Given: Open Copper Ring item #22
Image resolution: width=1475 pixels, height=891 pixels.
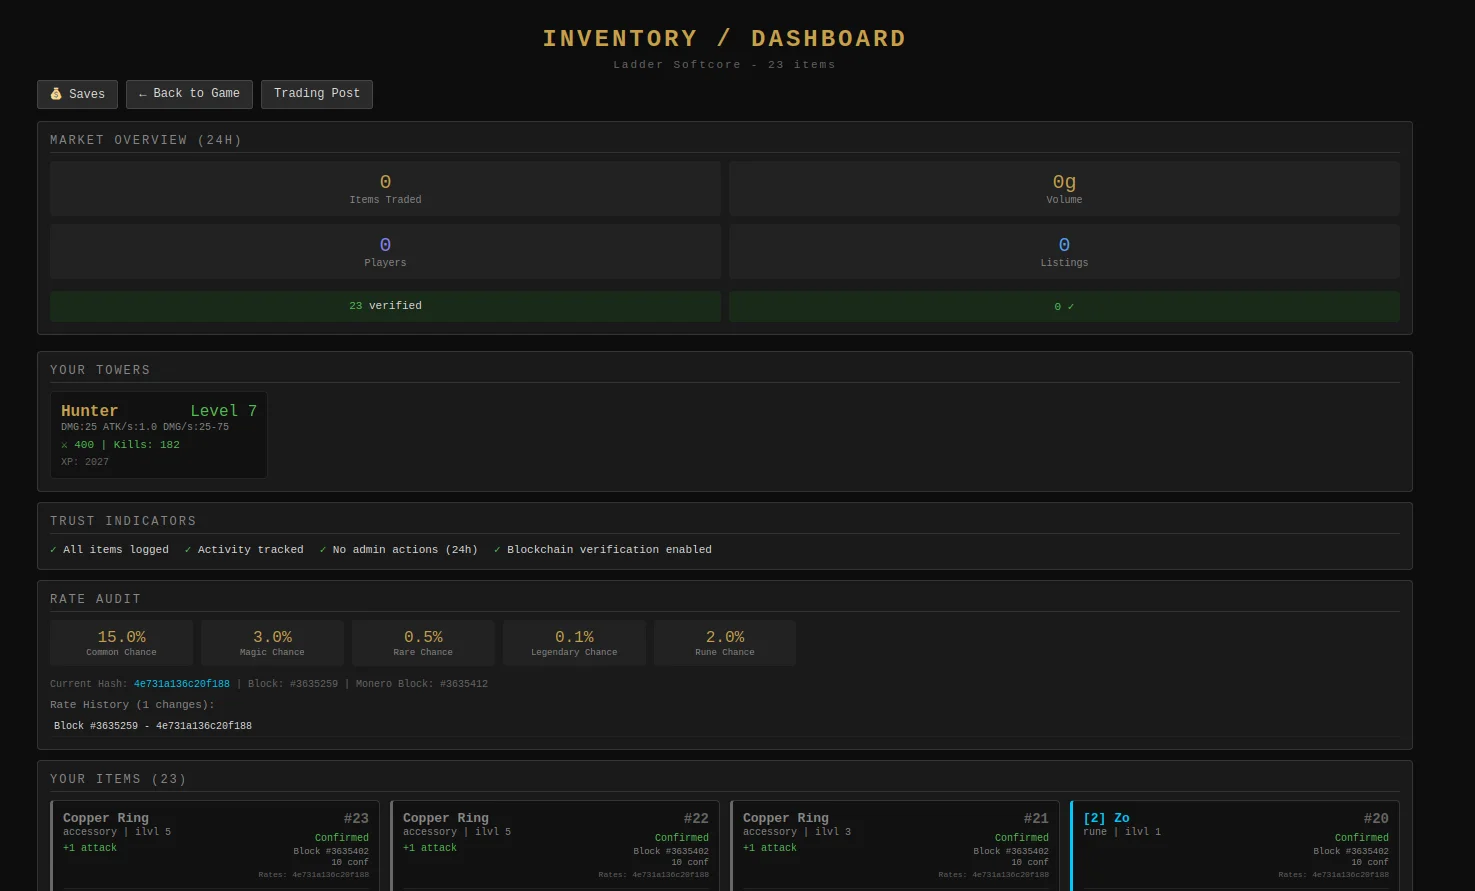Looking at the screenshot, I should pos(555,845).
